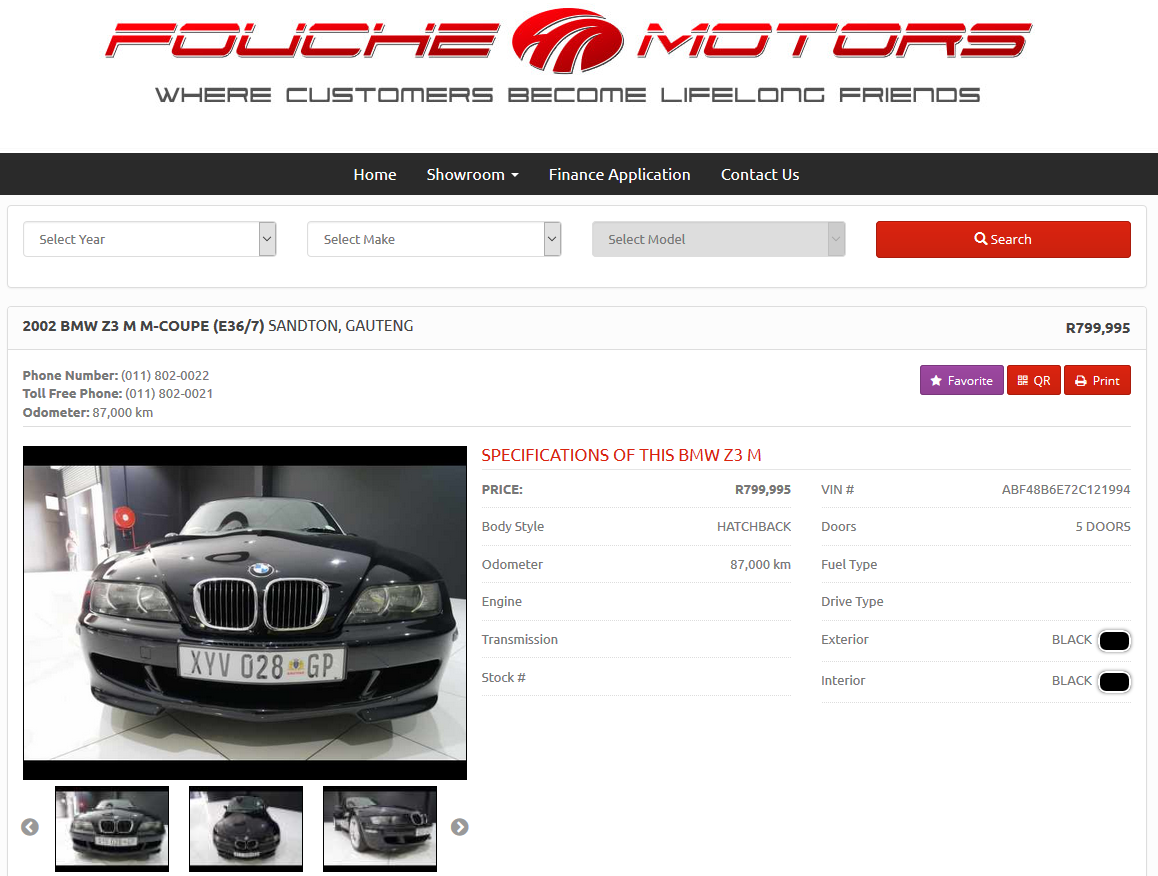Select the second thumbnail showing top view

(x=246, y=828)
